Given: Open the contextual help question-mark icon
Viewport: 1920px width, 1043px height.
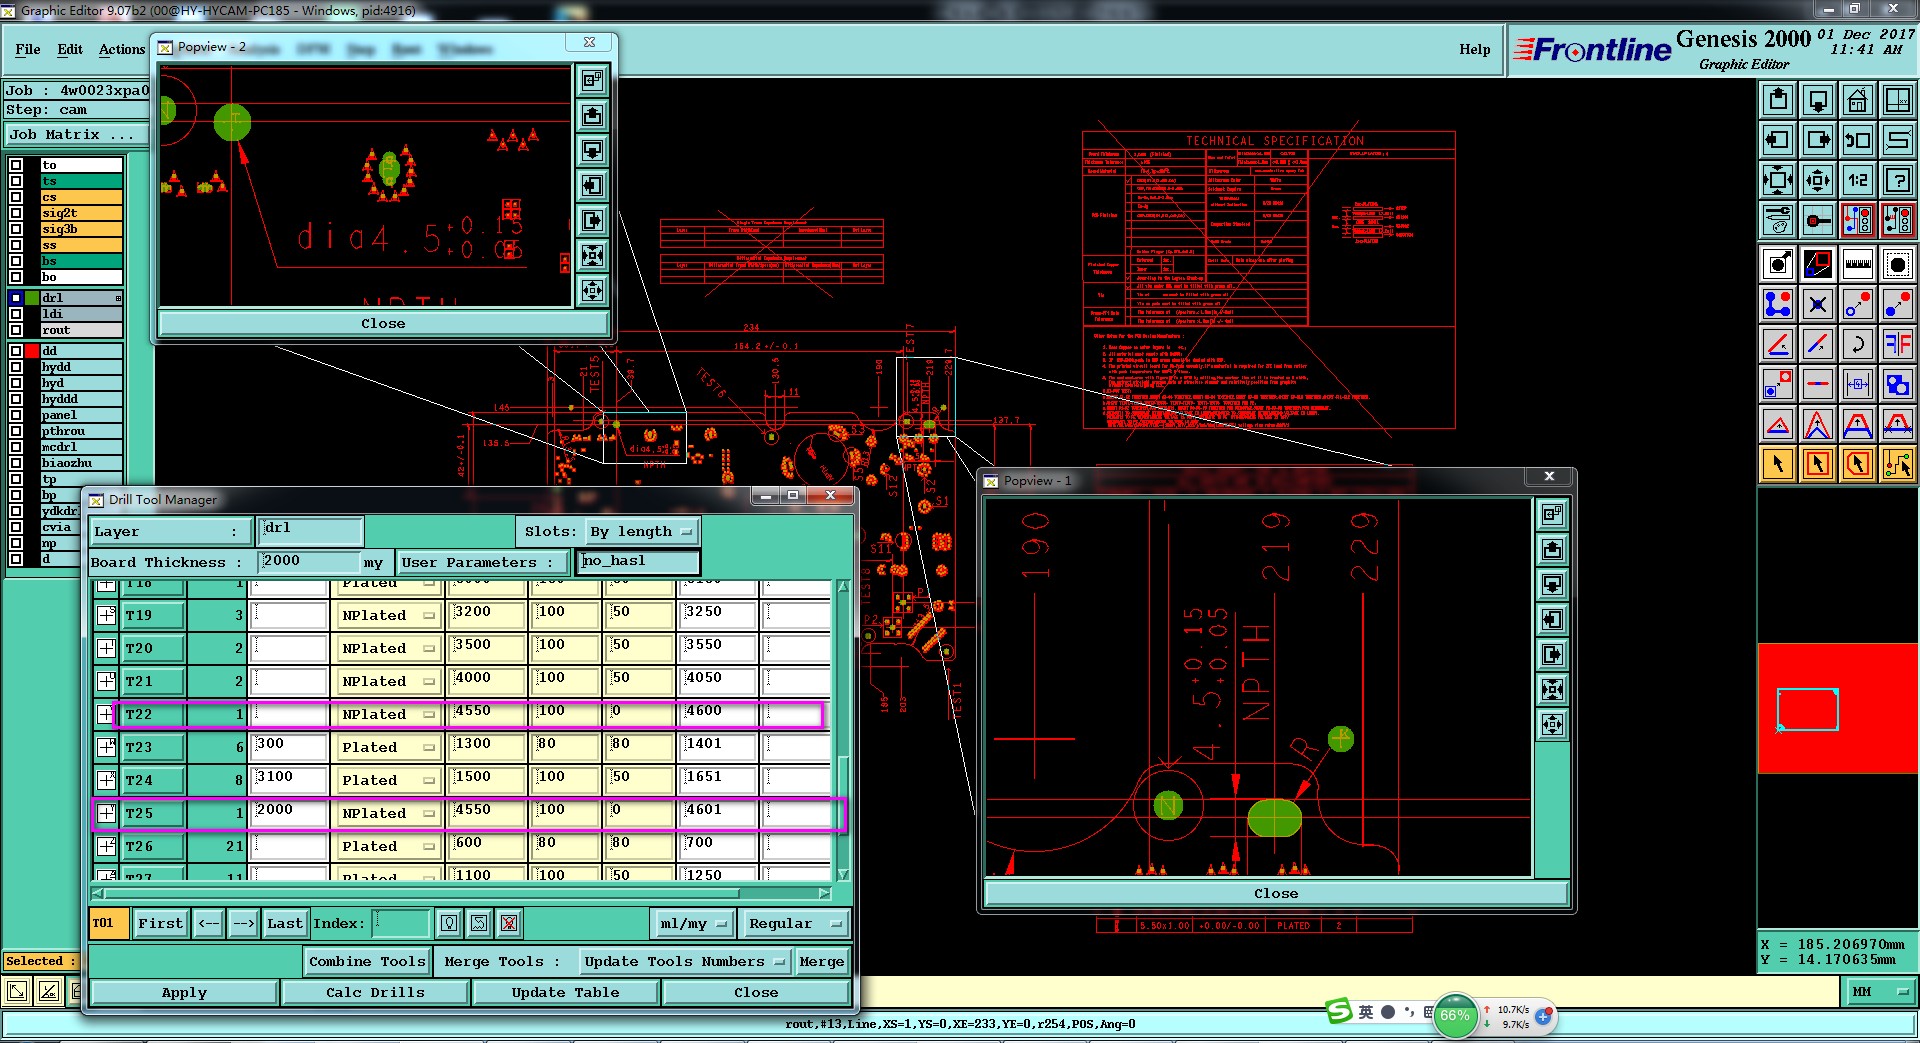Looking at the screenshot, I should pos(1897,180).
